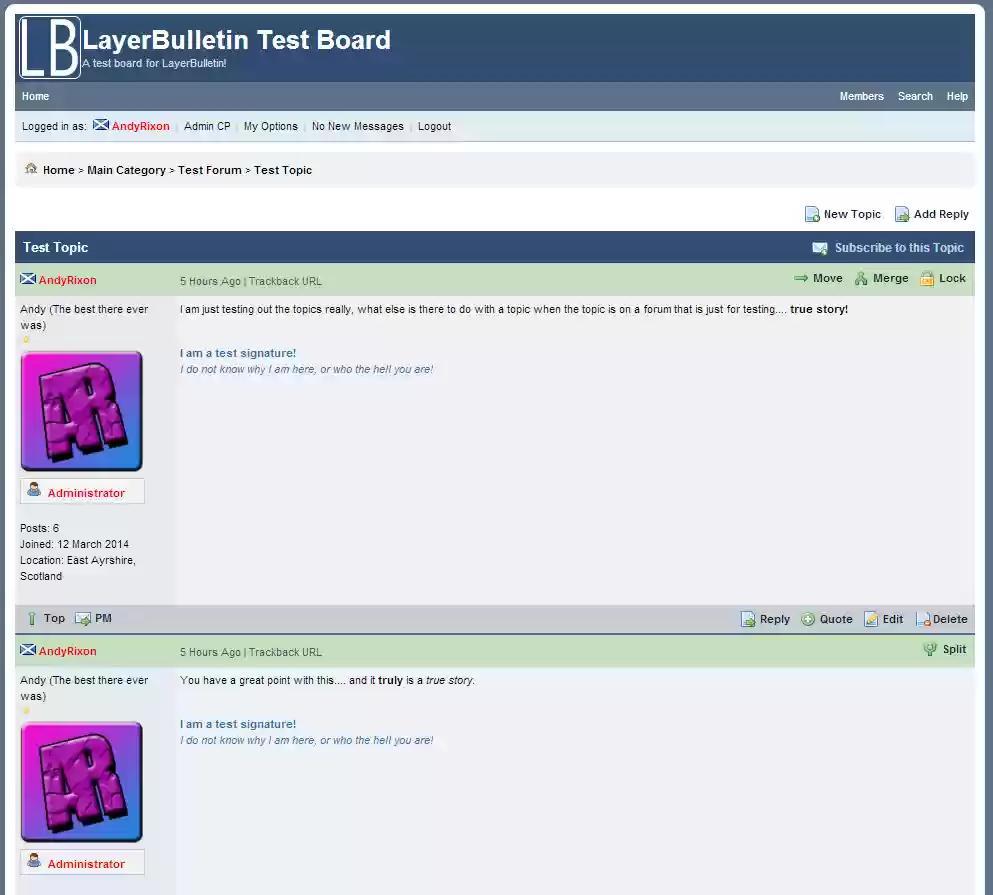
Task: Delete the first post
Action: (x=941, y=618)
